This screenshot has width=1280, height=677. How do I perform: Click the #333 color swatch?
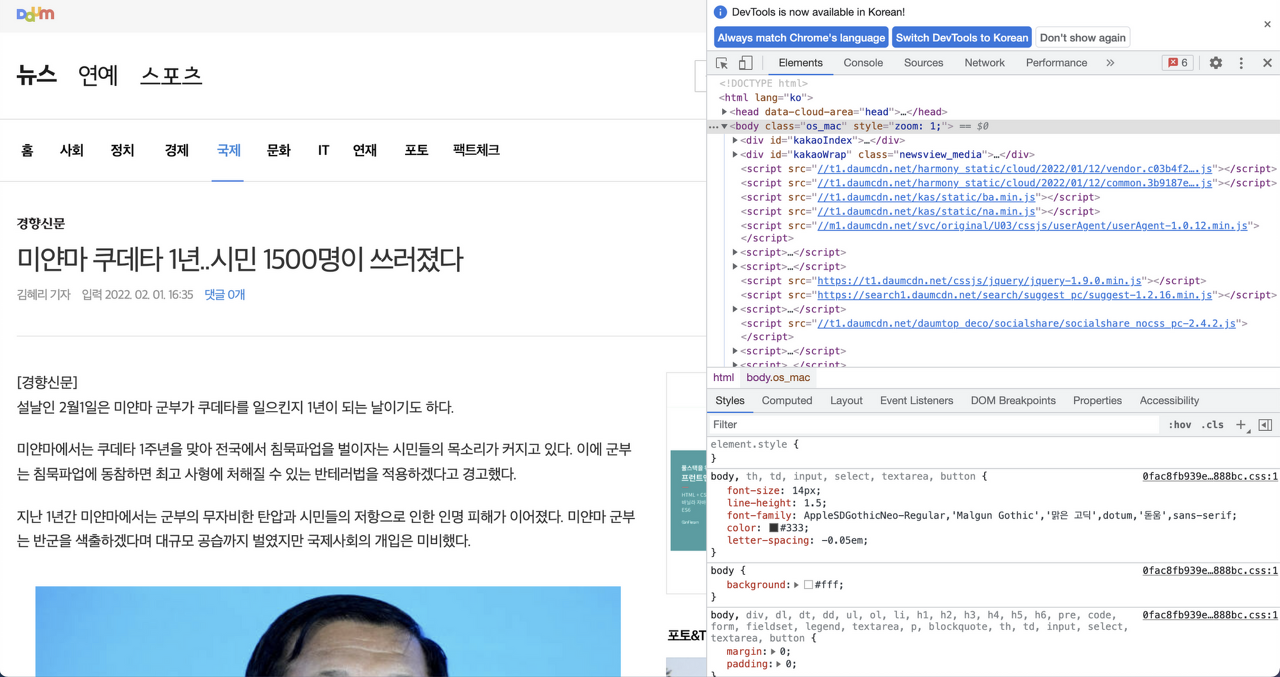[773, 528]
